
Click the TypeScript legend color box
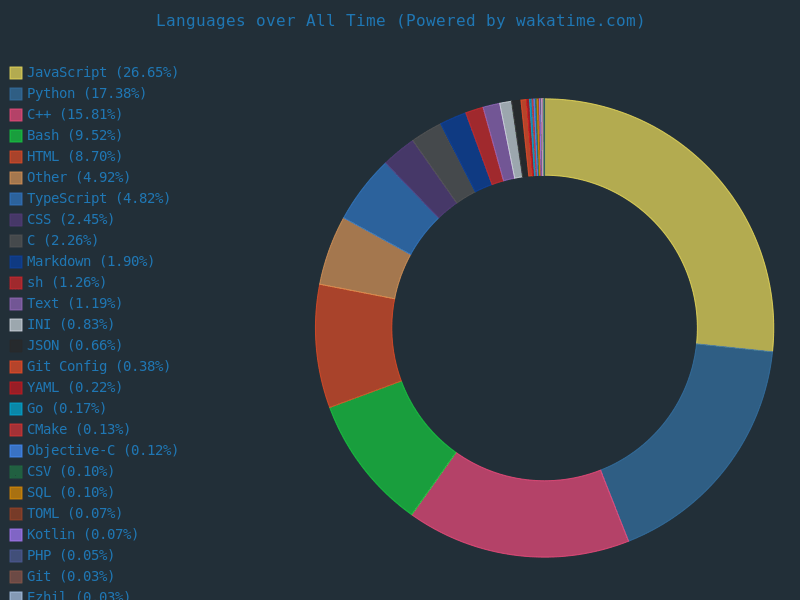(x=16, y=199)
